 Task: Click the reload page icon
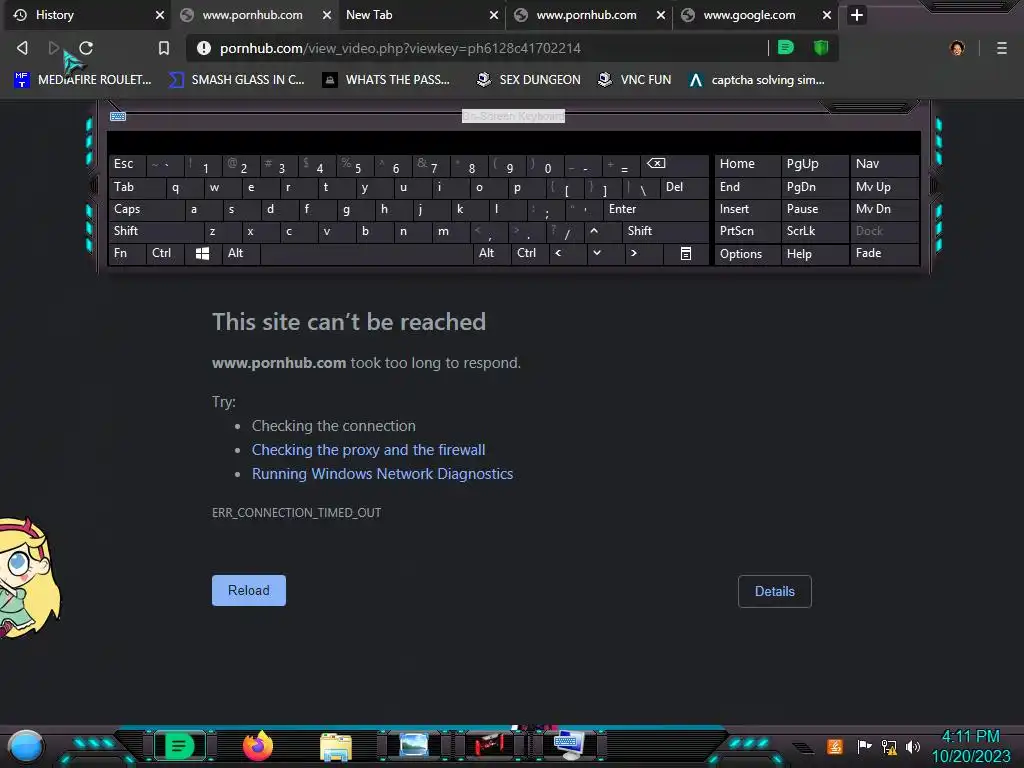pyautogui.click(x=86, y=48)
